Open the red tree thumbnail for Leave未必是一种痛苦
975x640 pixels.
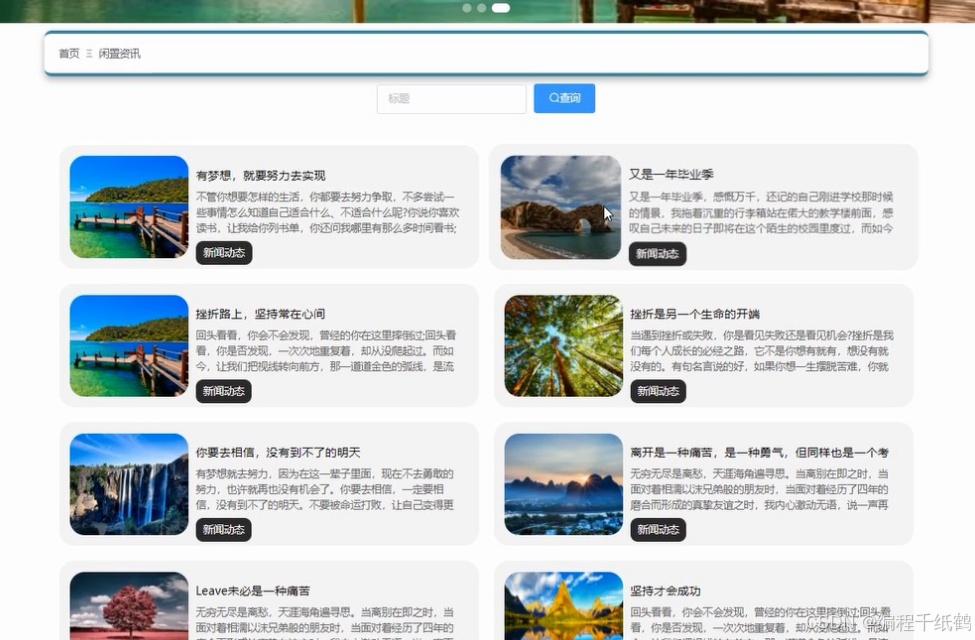[x=129, y=606]
